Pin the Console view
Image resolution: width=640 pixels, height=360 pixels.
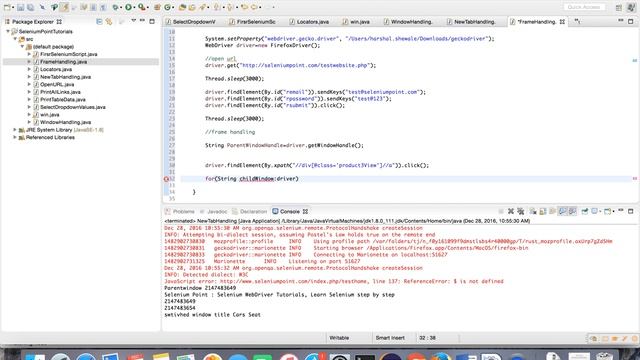(x=584, y=211)
